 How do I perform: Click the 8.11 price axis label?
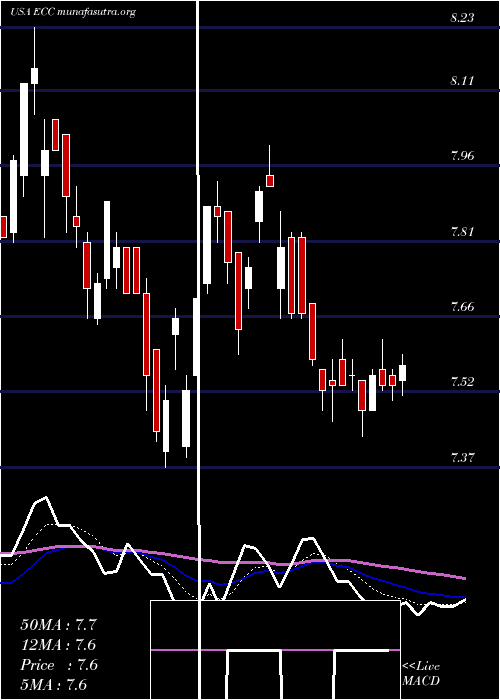coord(462,81)
